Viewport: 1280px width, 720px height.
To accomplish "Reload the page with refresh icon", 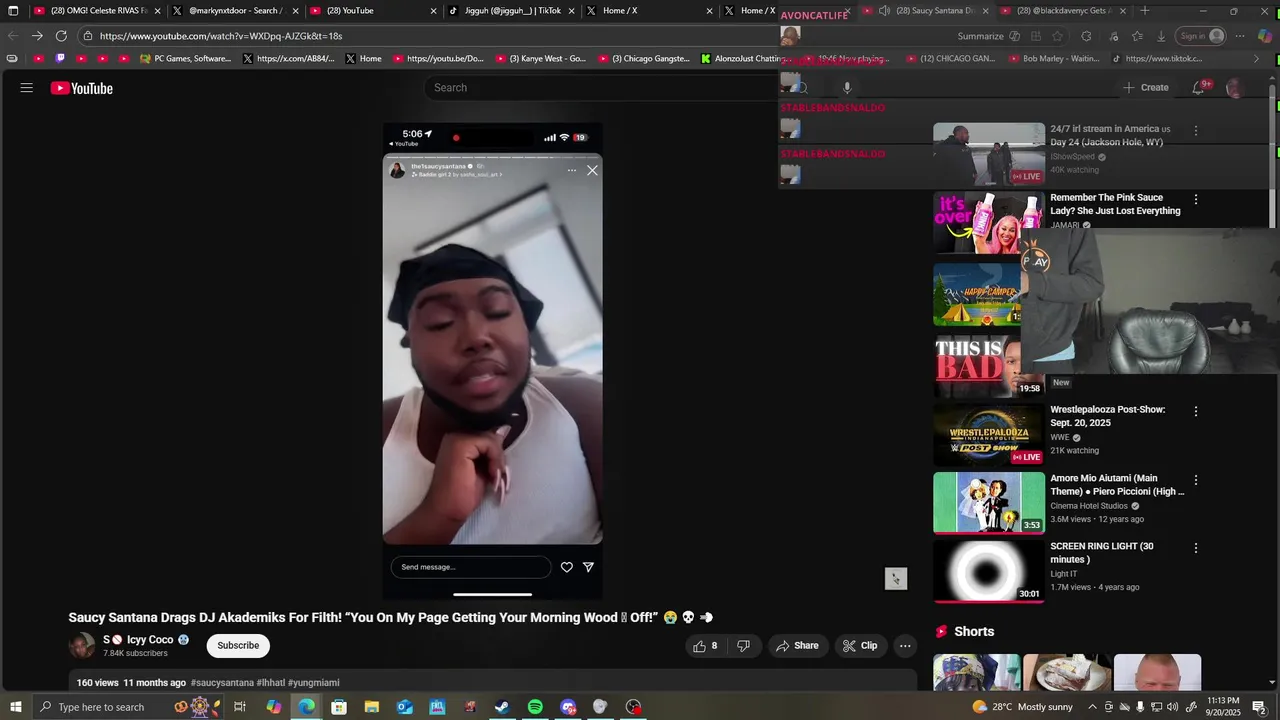I will (x=61, y=36).
